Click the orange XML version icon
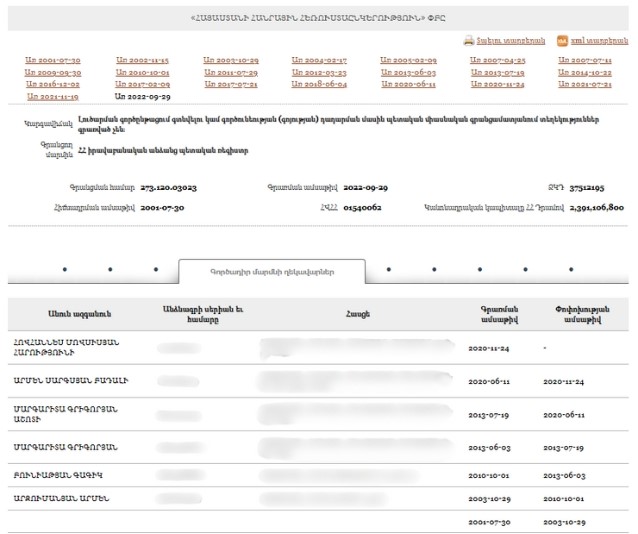The width and height of the screenshot is (638, 534). point(562,41)
